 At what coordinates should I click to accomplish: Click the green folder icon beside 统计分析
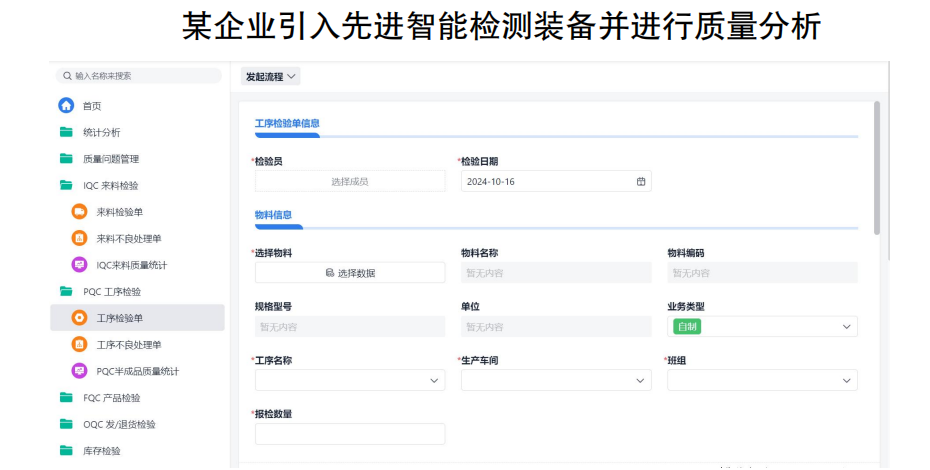(x=66, y=132)
